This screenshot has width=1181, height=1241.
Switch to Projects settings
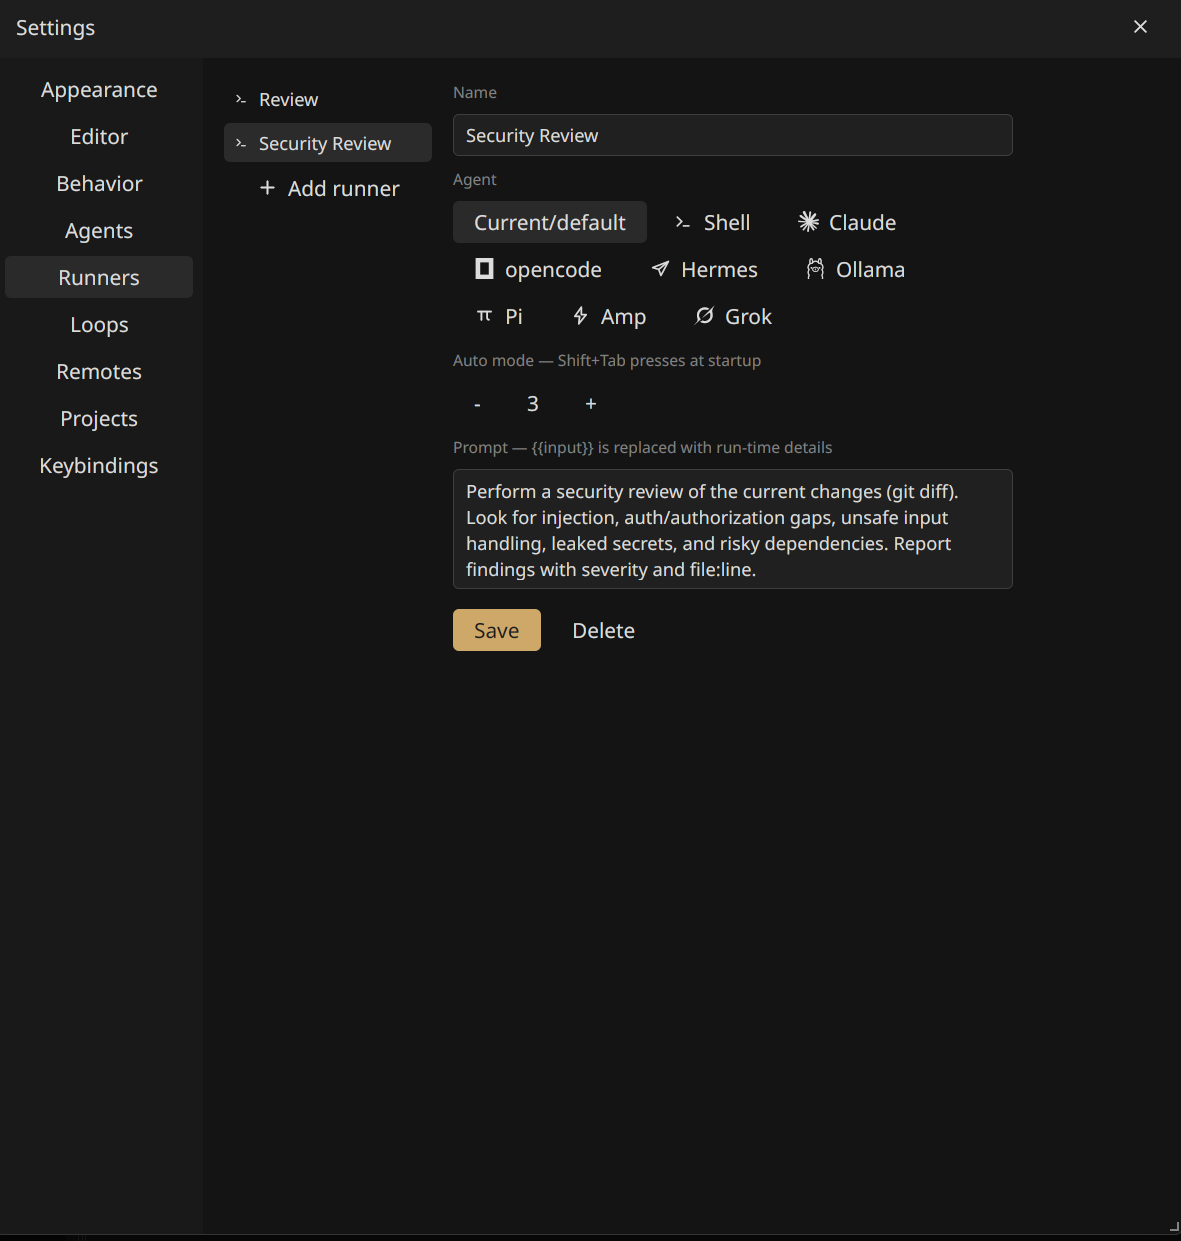pos(99,419)
